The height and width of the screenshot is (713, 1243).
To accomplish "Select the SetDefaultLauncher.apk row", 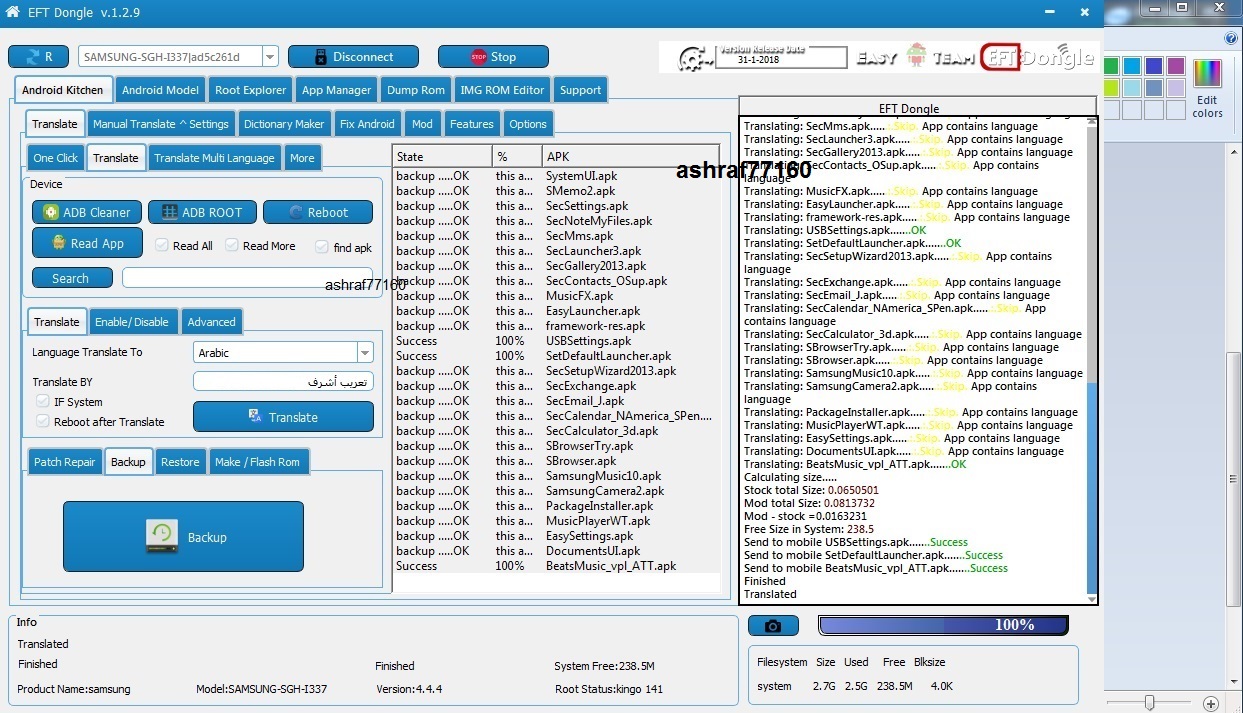I will [x=556, y=356].
